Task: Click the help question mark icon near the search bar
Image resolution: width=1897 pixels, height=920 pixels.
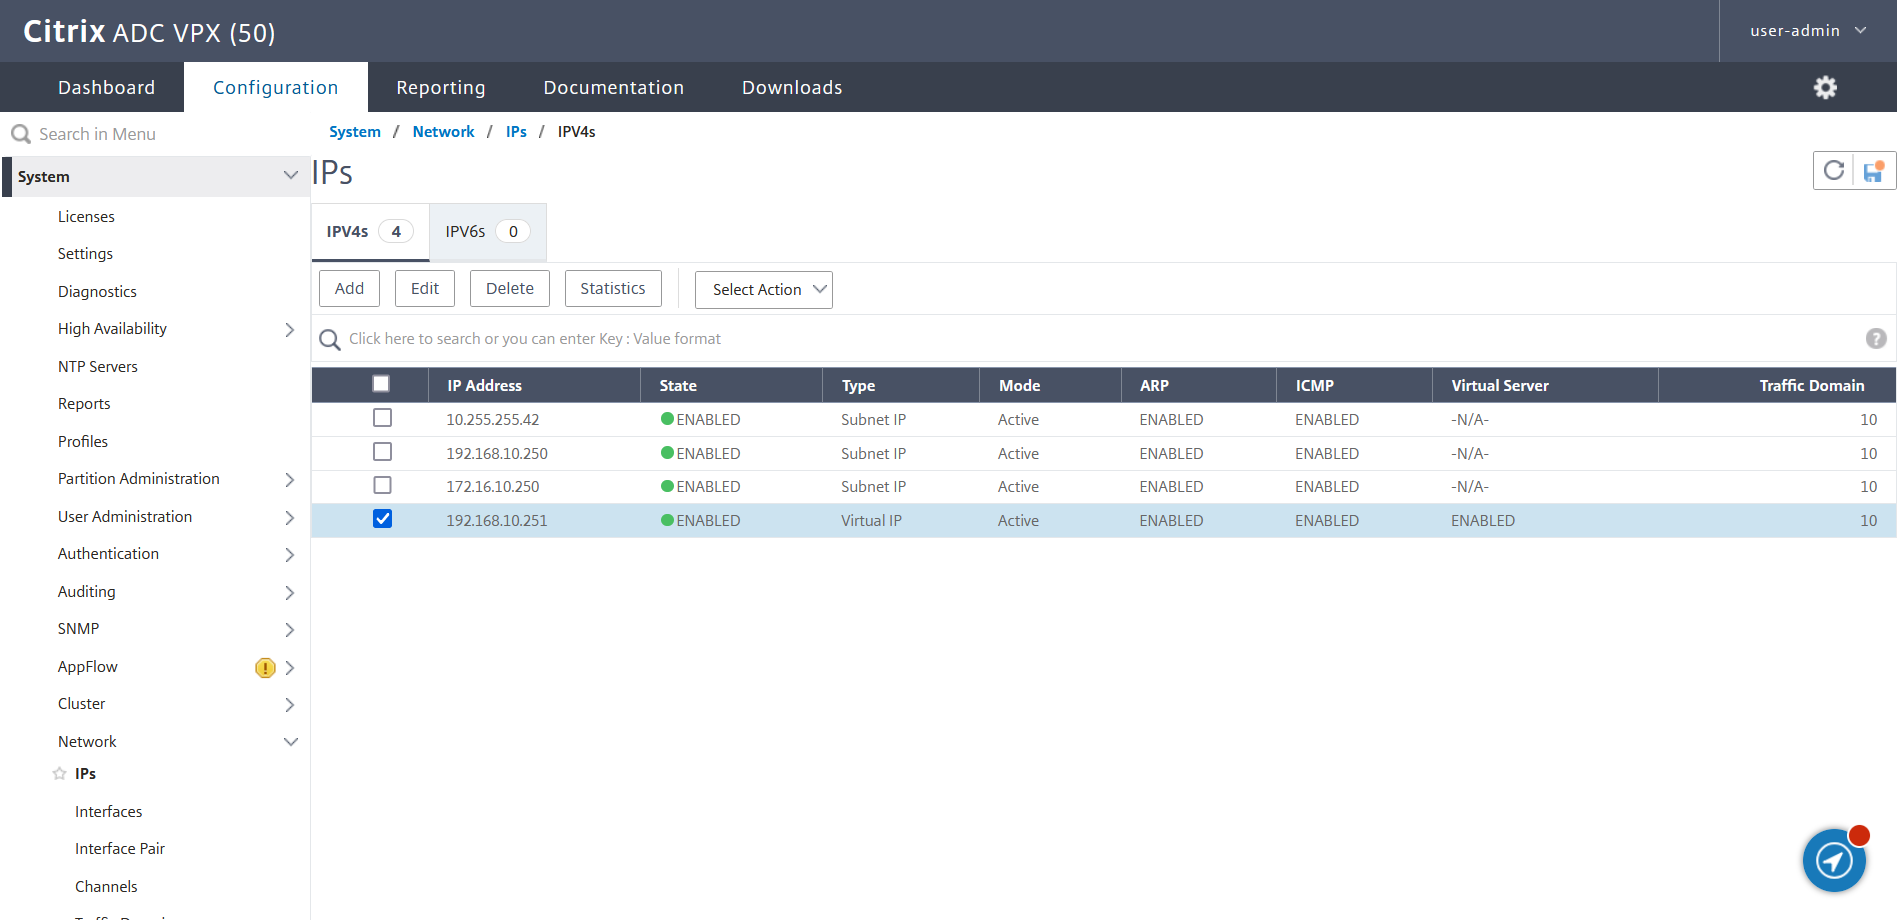Action: tap(1875, 339)
